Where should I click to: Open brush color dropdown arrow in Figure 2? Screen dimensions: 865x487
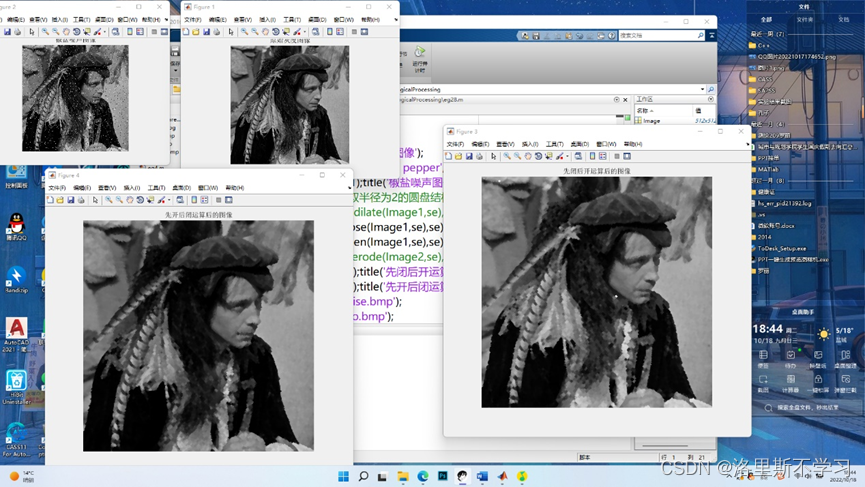(x=105, y=32)
